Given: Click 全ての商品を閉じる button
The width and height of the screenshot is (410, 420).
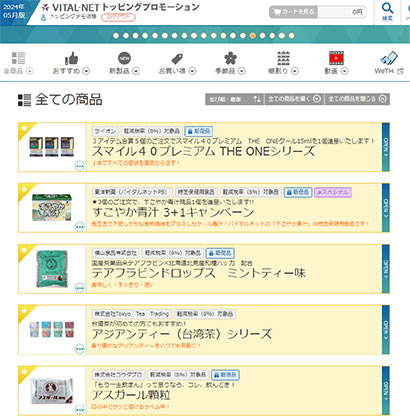Looking at the screenshot, I should tap(357, 99).
